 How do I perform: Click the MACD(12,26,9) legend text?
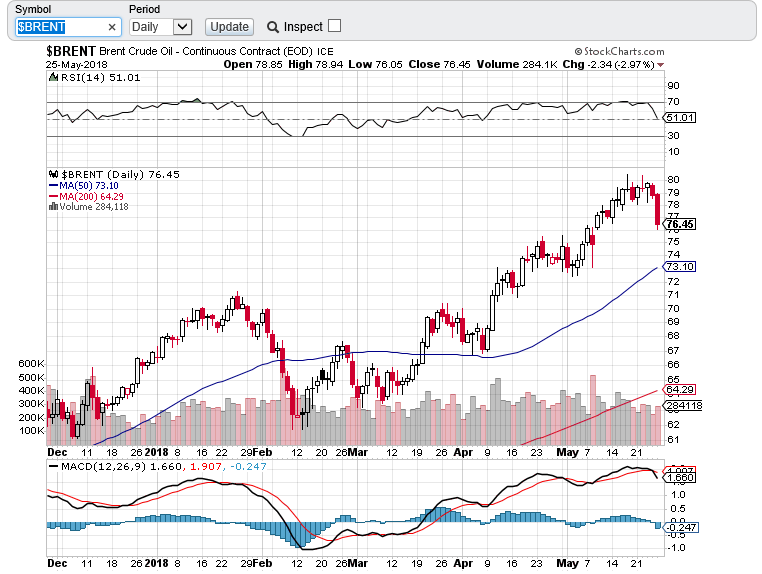pyautogui.click(x=103, y=467)
